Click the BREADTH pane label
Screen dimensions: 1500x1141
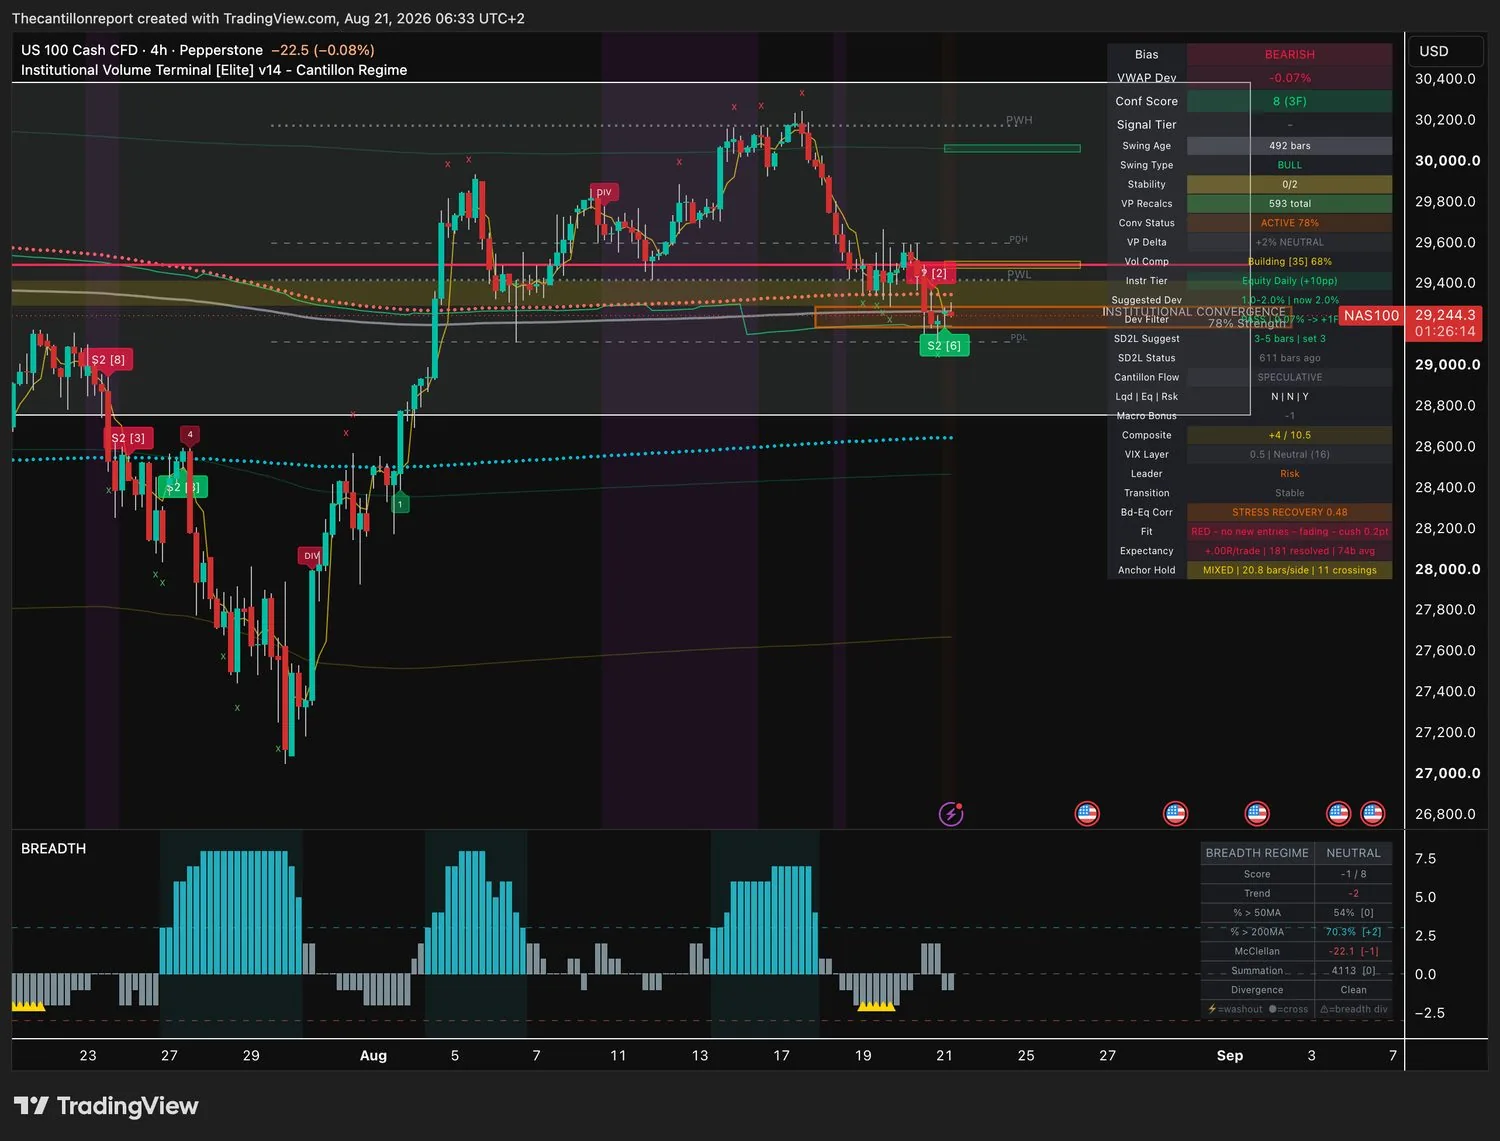pyautogui.click(x=54, y=848)
